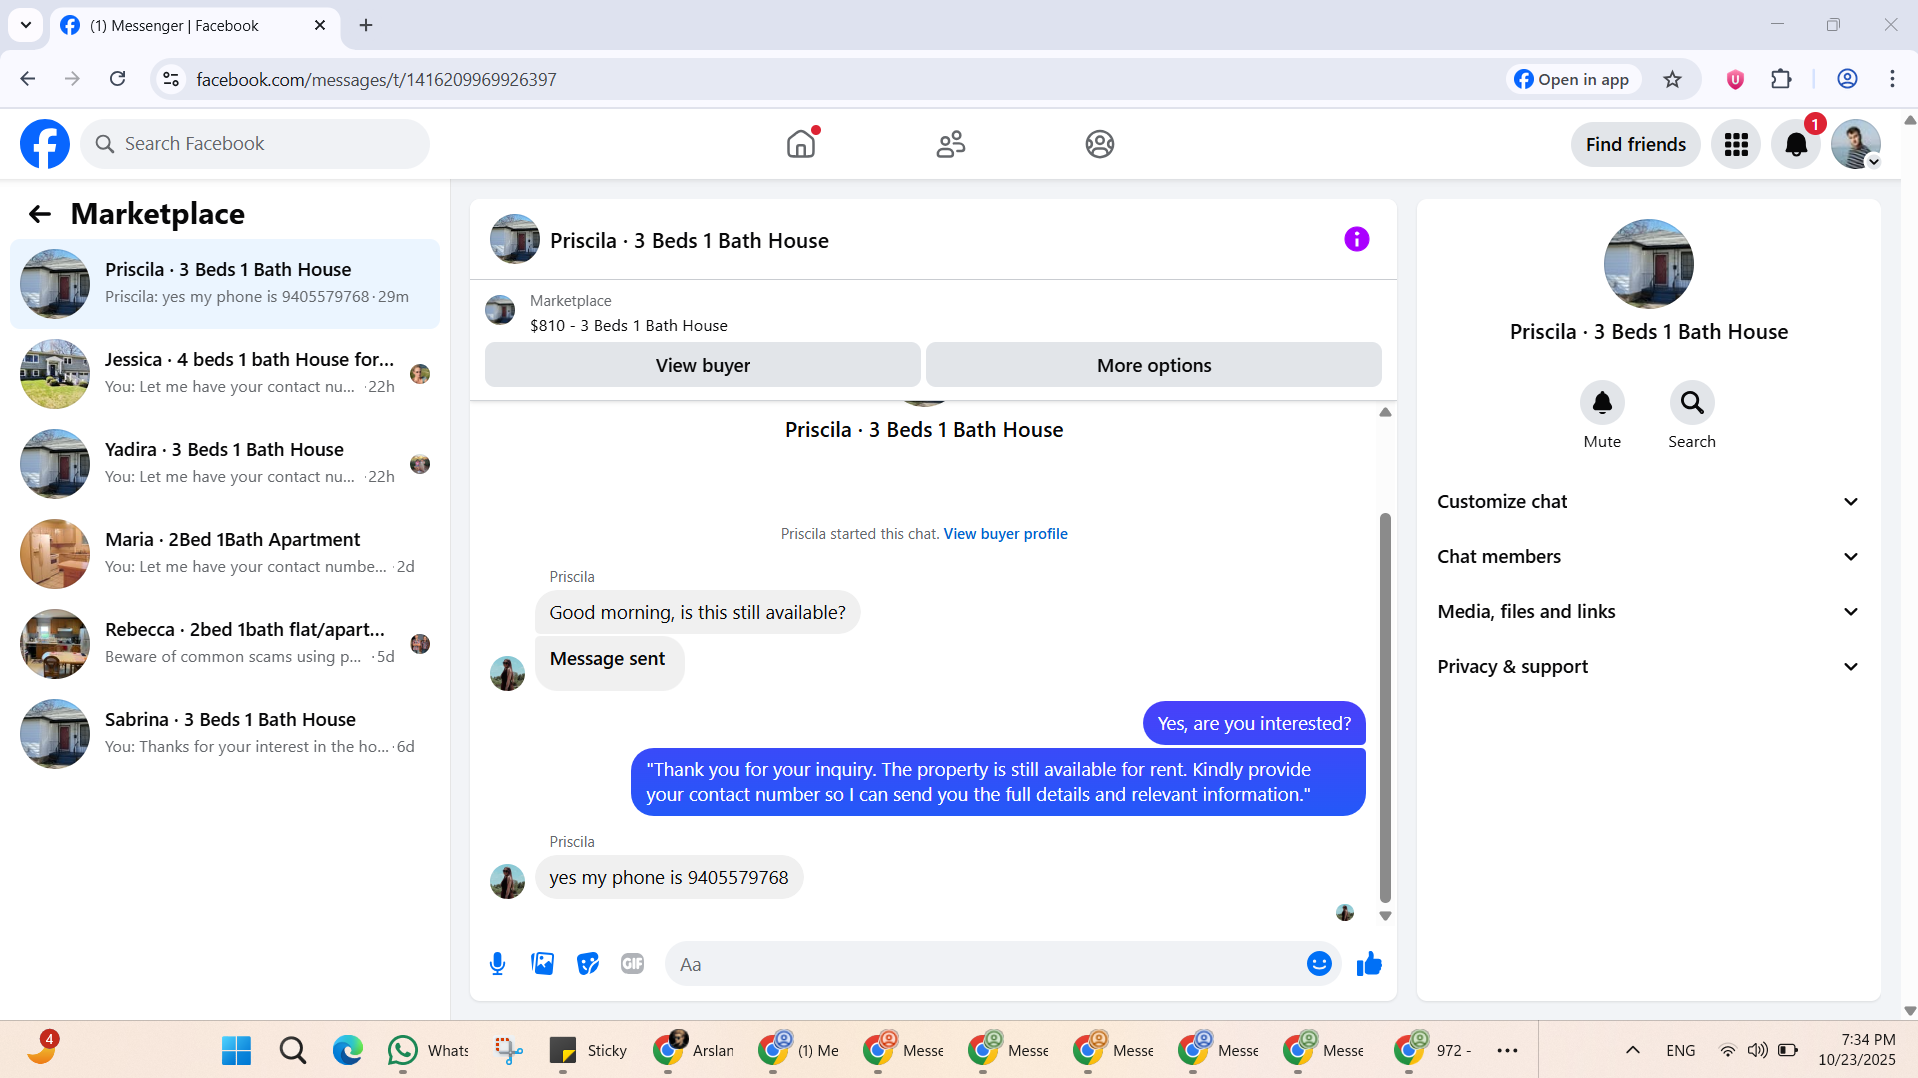Open the Jessica 4 beds 1 bath House chat

click(x=225, y=374)
